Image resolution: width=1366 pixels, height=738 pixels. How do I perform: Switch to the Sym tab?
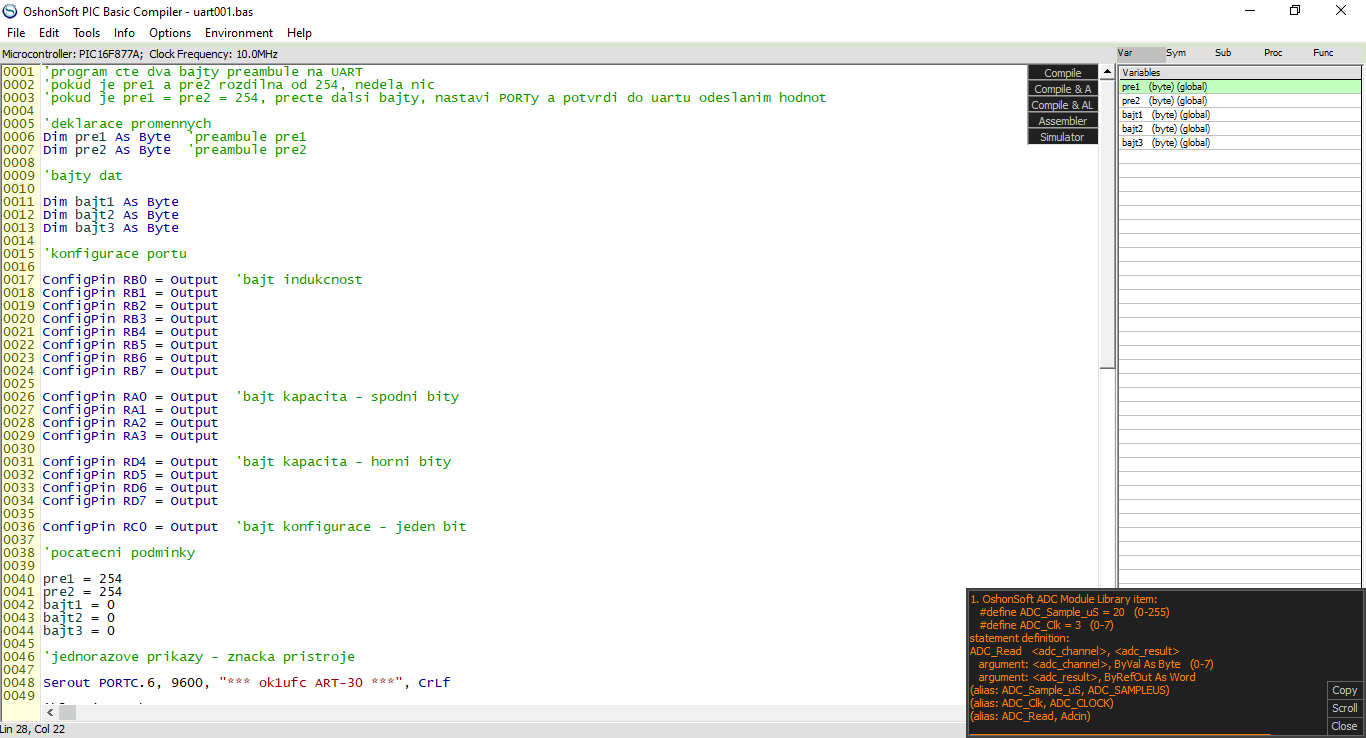[x=1175, y=53]
